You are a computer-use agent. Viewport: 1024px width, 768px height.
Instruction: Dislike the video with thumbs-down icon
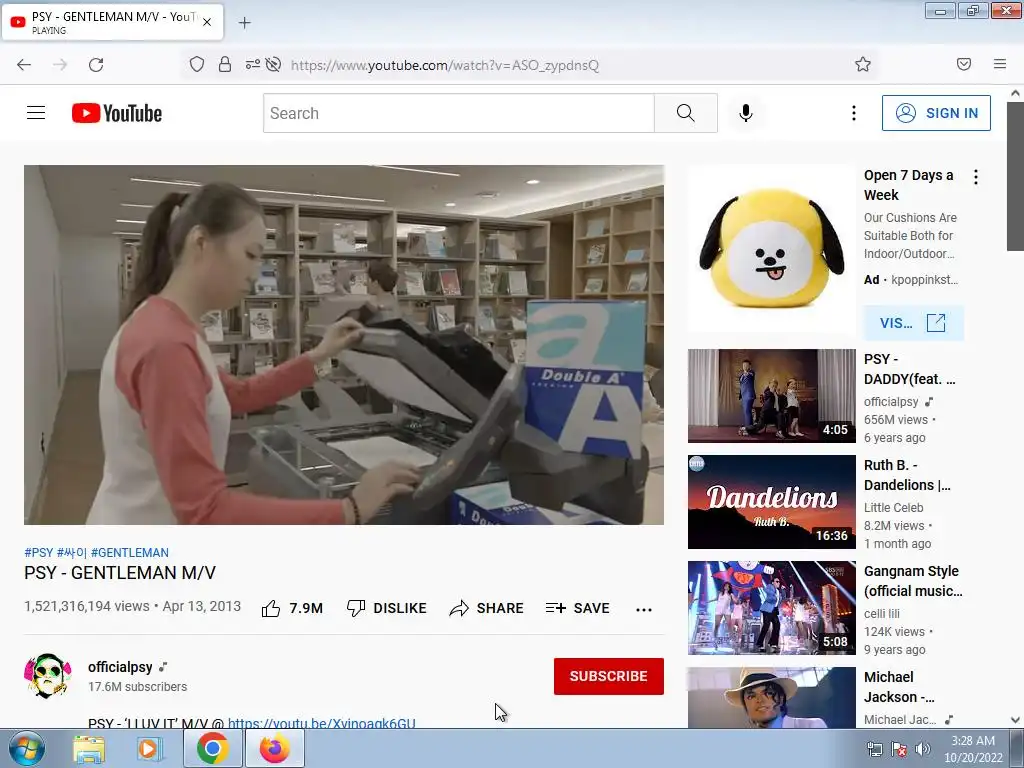click(356, 608)
